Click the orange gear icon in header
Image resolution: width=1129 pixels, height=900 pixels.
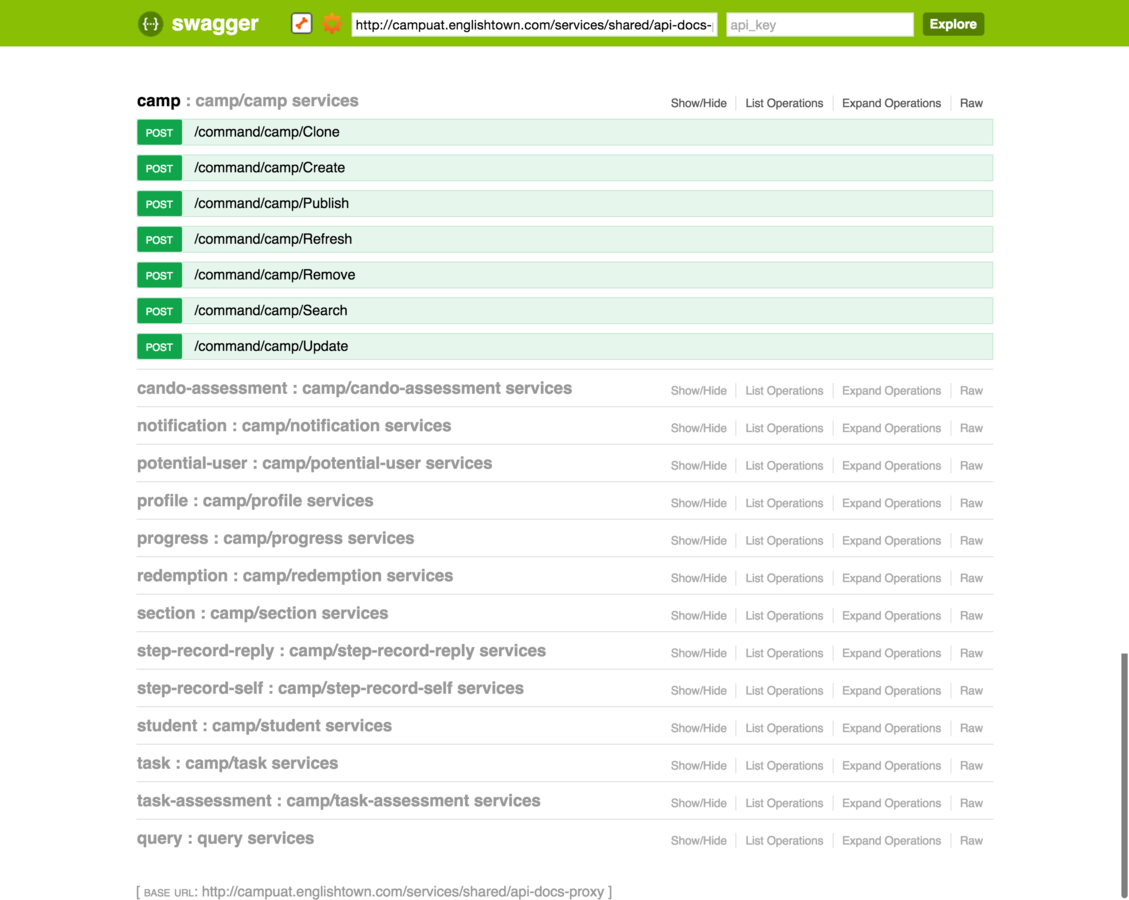[332, 24]
